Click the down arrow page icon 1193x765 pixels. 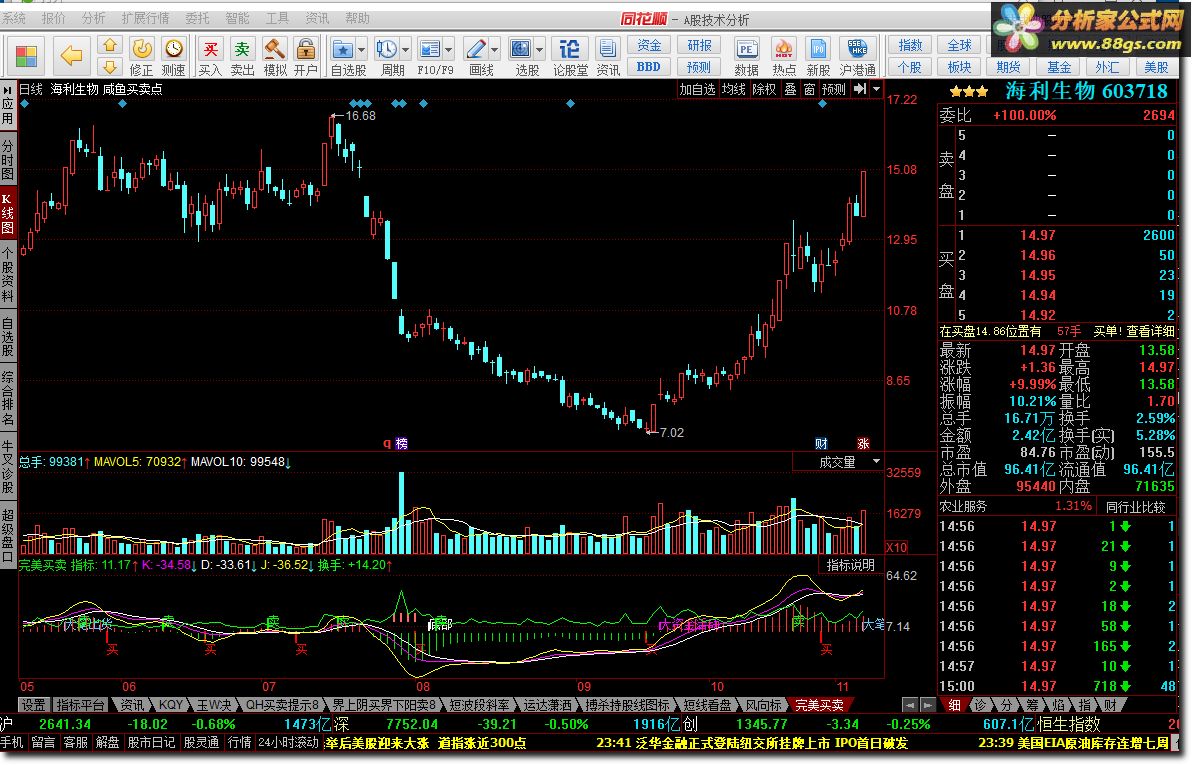click(110, 66)
